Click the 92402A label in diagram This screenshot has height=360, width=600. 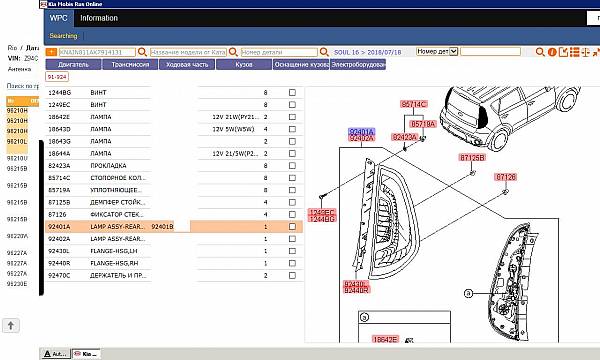362,138
